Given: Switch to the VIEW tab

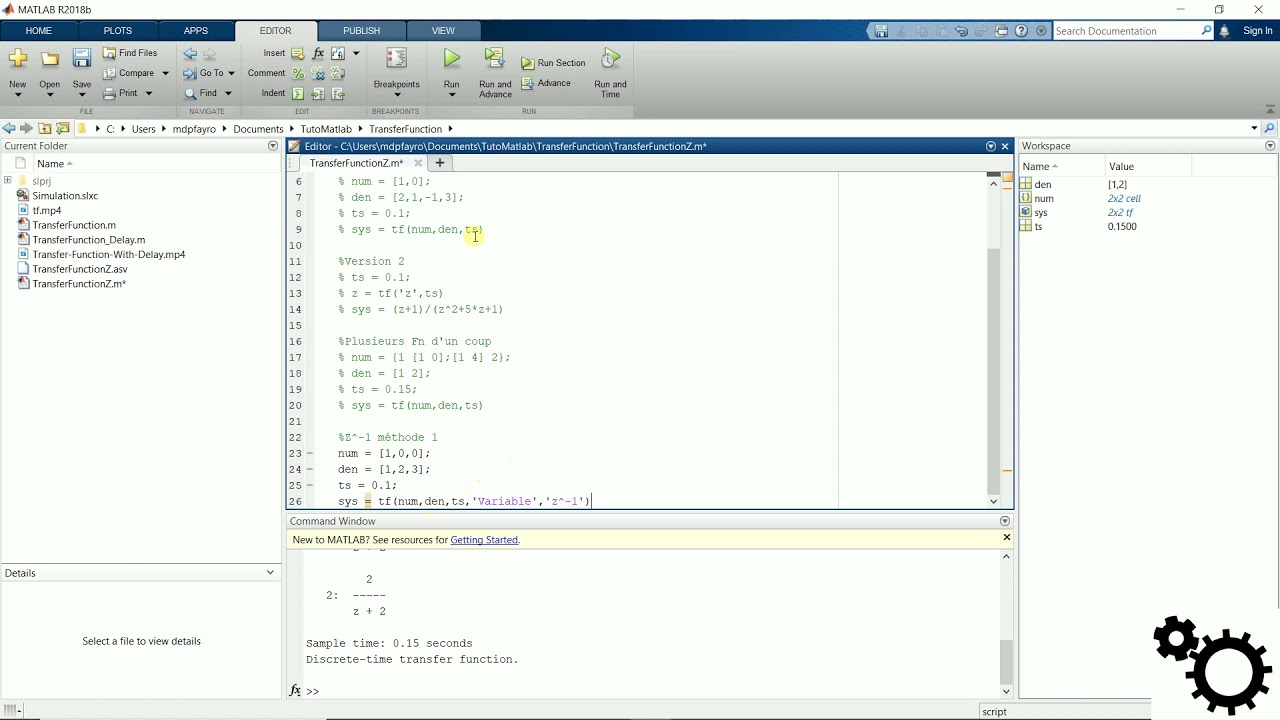Looking at the screenshot, I should tap(442, 31).
